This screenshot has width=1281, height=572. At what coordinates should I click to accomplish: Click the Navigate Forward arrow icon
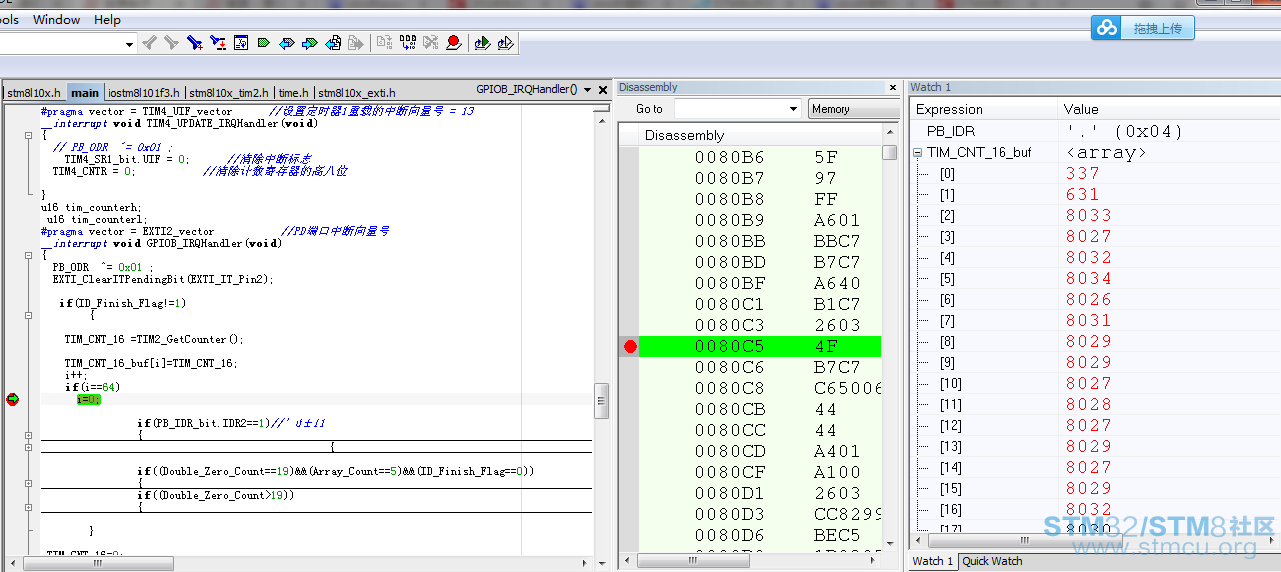310,43
